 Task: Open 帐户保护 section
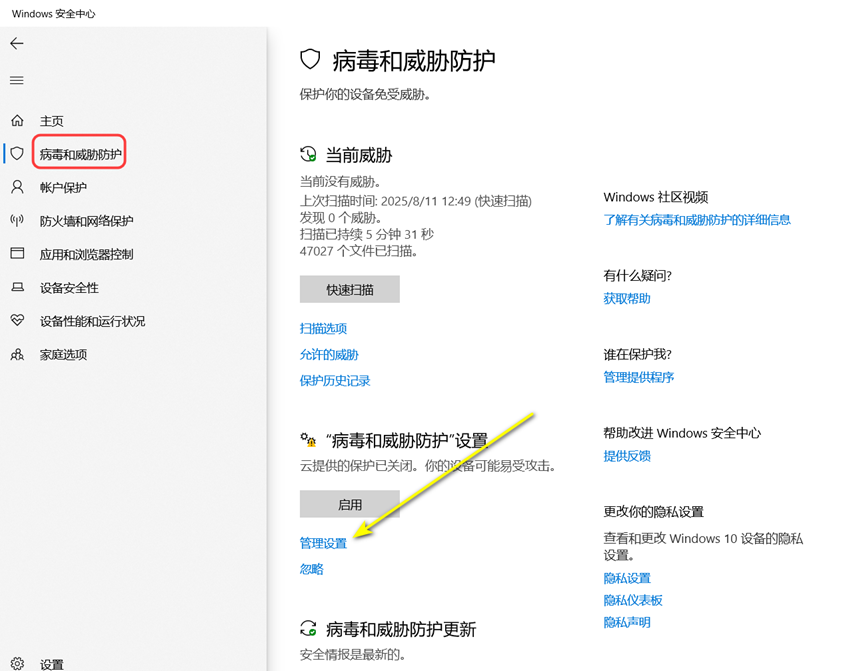pos(63,188)
